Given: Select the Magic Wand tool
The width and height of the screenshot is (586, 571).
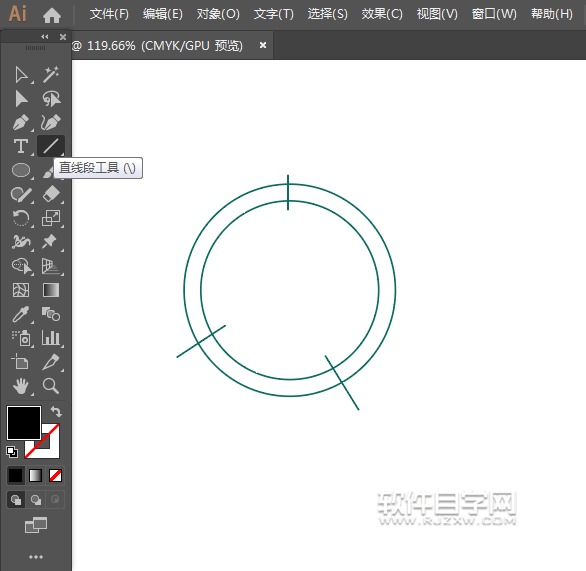Looking at the screenshot, I should 51,75.
